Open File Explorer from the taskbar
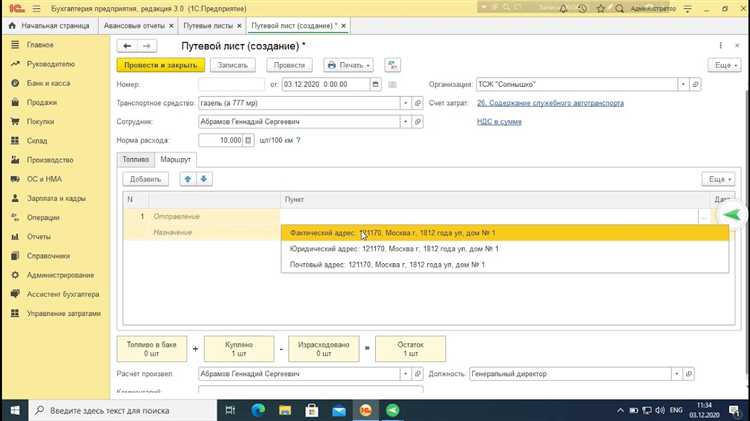Viewport: 750px width, 421px height. 285,410
